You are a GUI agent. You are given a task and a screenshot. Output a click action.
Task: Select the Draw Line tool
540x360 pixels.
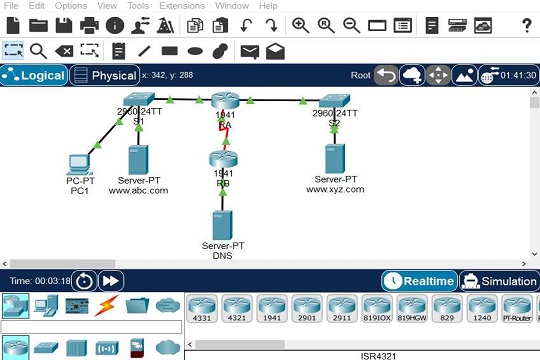click(144, 51)
